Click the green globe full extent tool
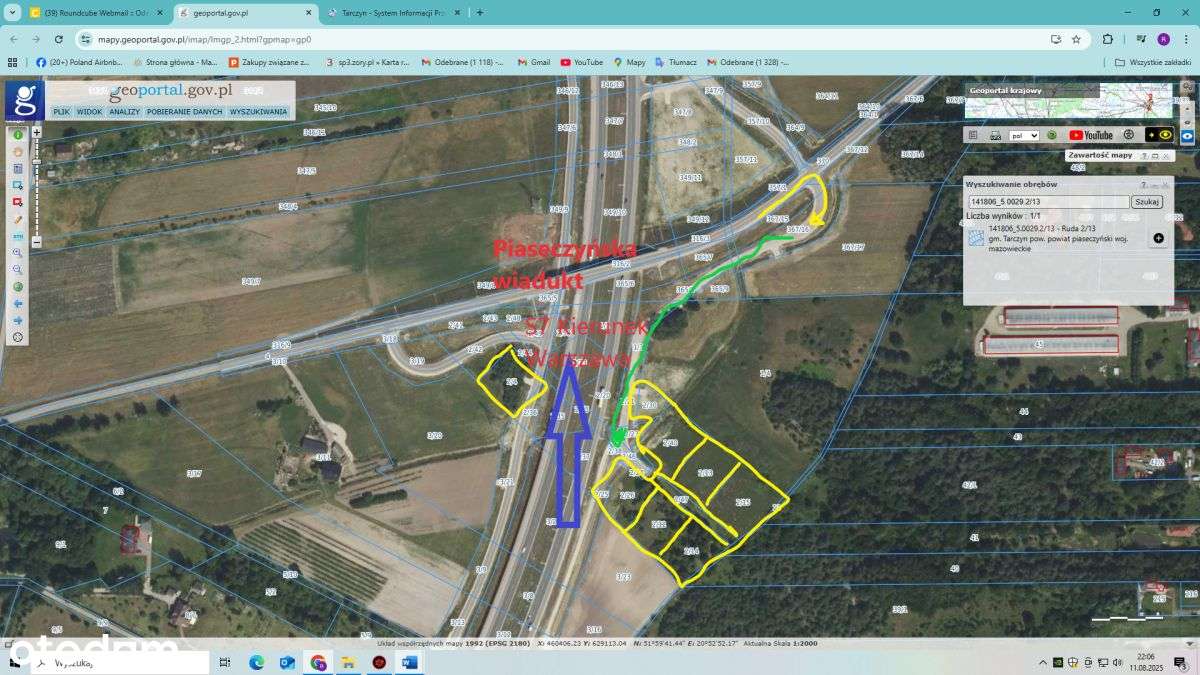Image resolution: width=1200 pixels, height=675 pixels. 18,287
